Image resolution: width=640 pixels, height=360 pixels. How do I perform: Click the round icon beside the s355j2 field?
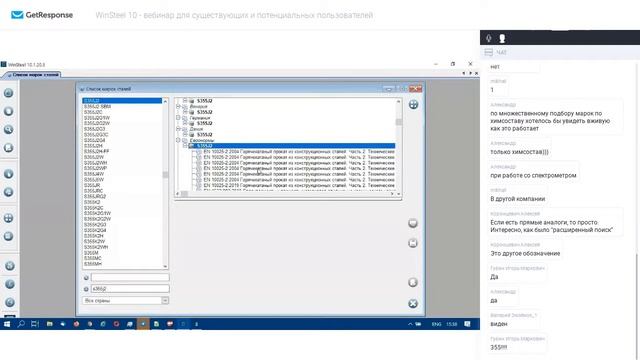[x=86, y=289]
